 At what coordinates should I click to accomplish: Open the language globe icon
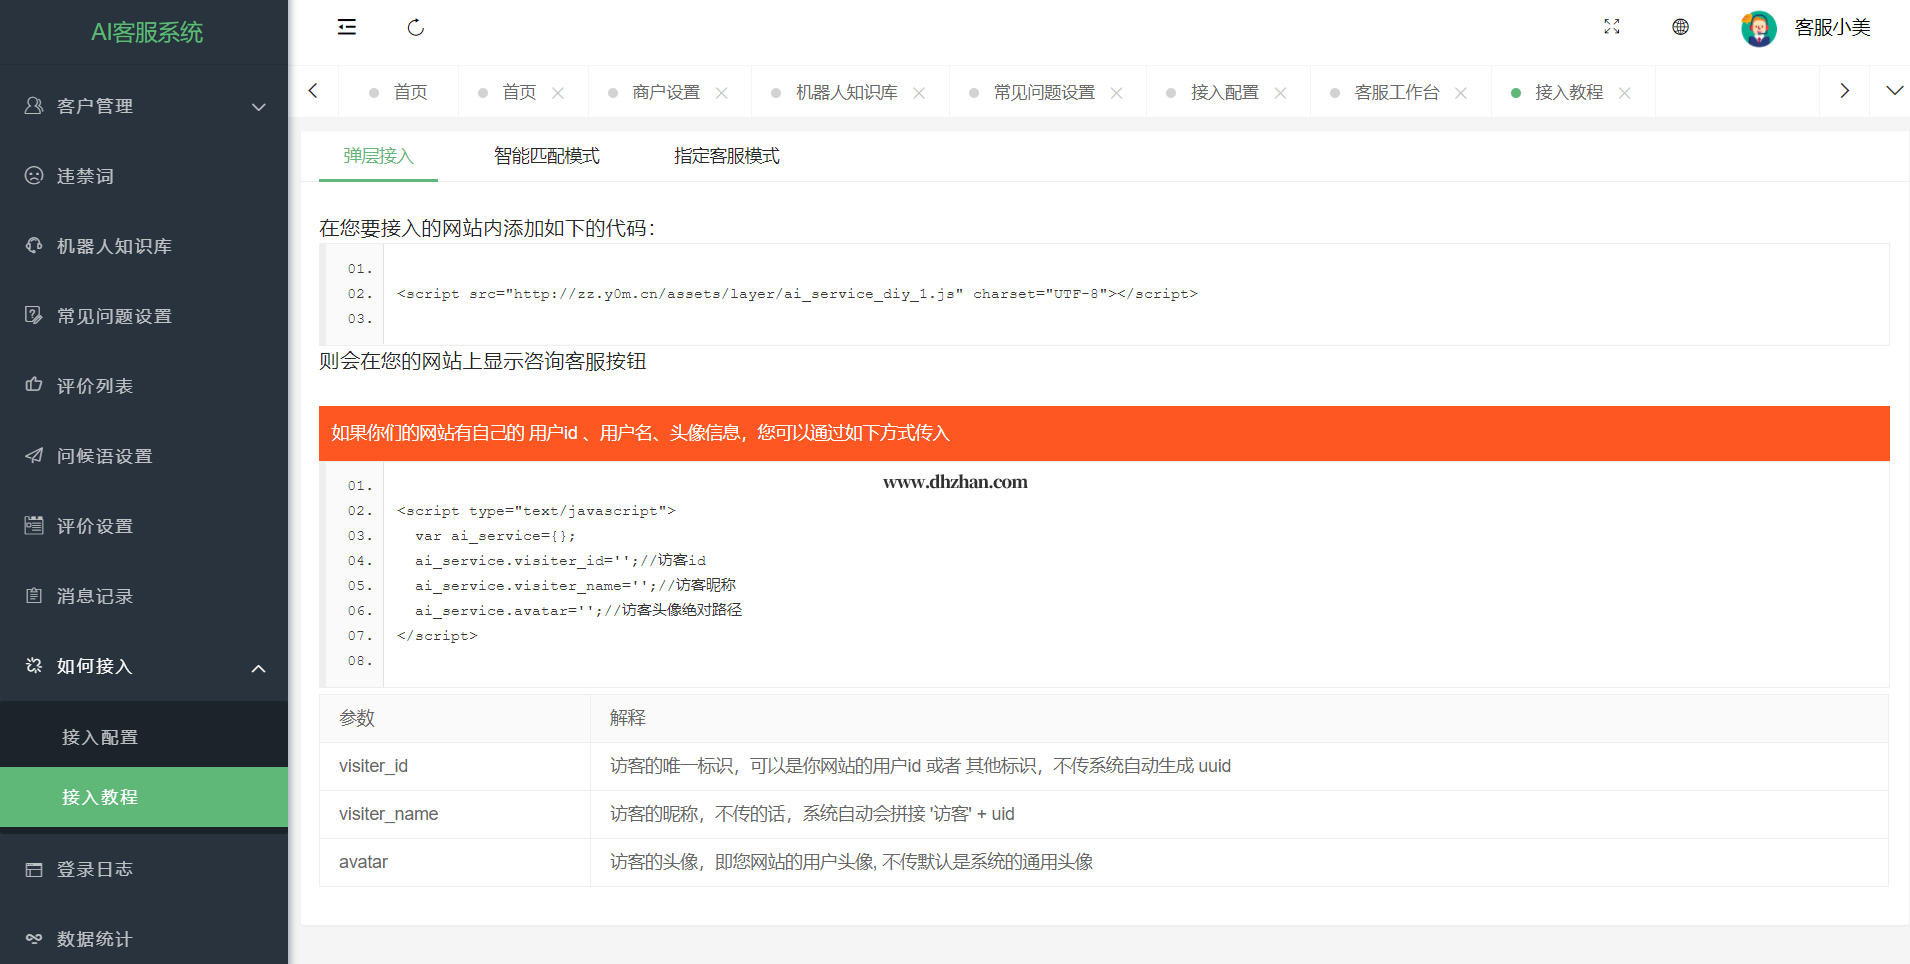tap(1680, 27)
